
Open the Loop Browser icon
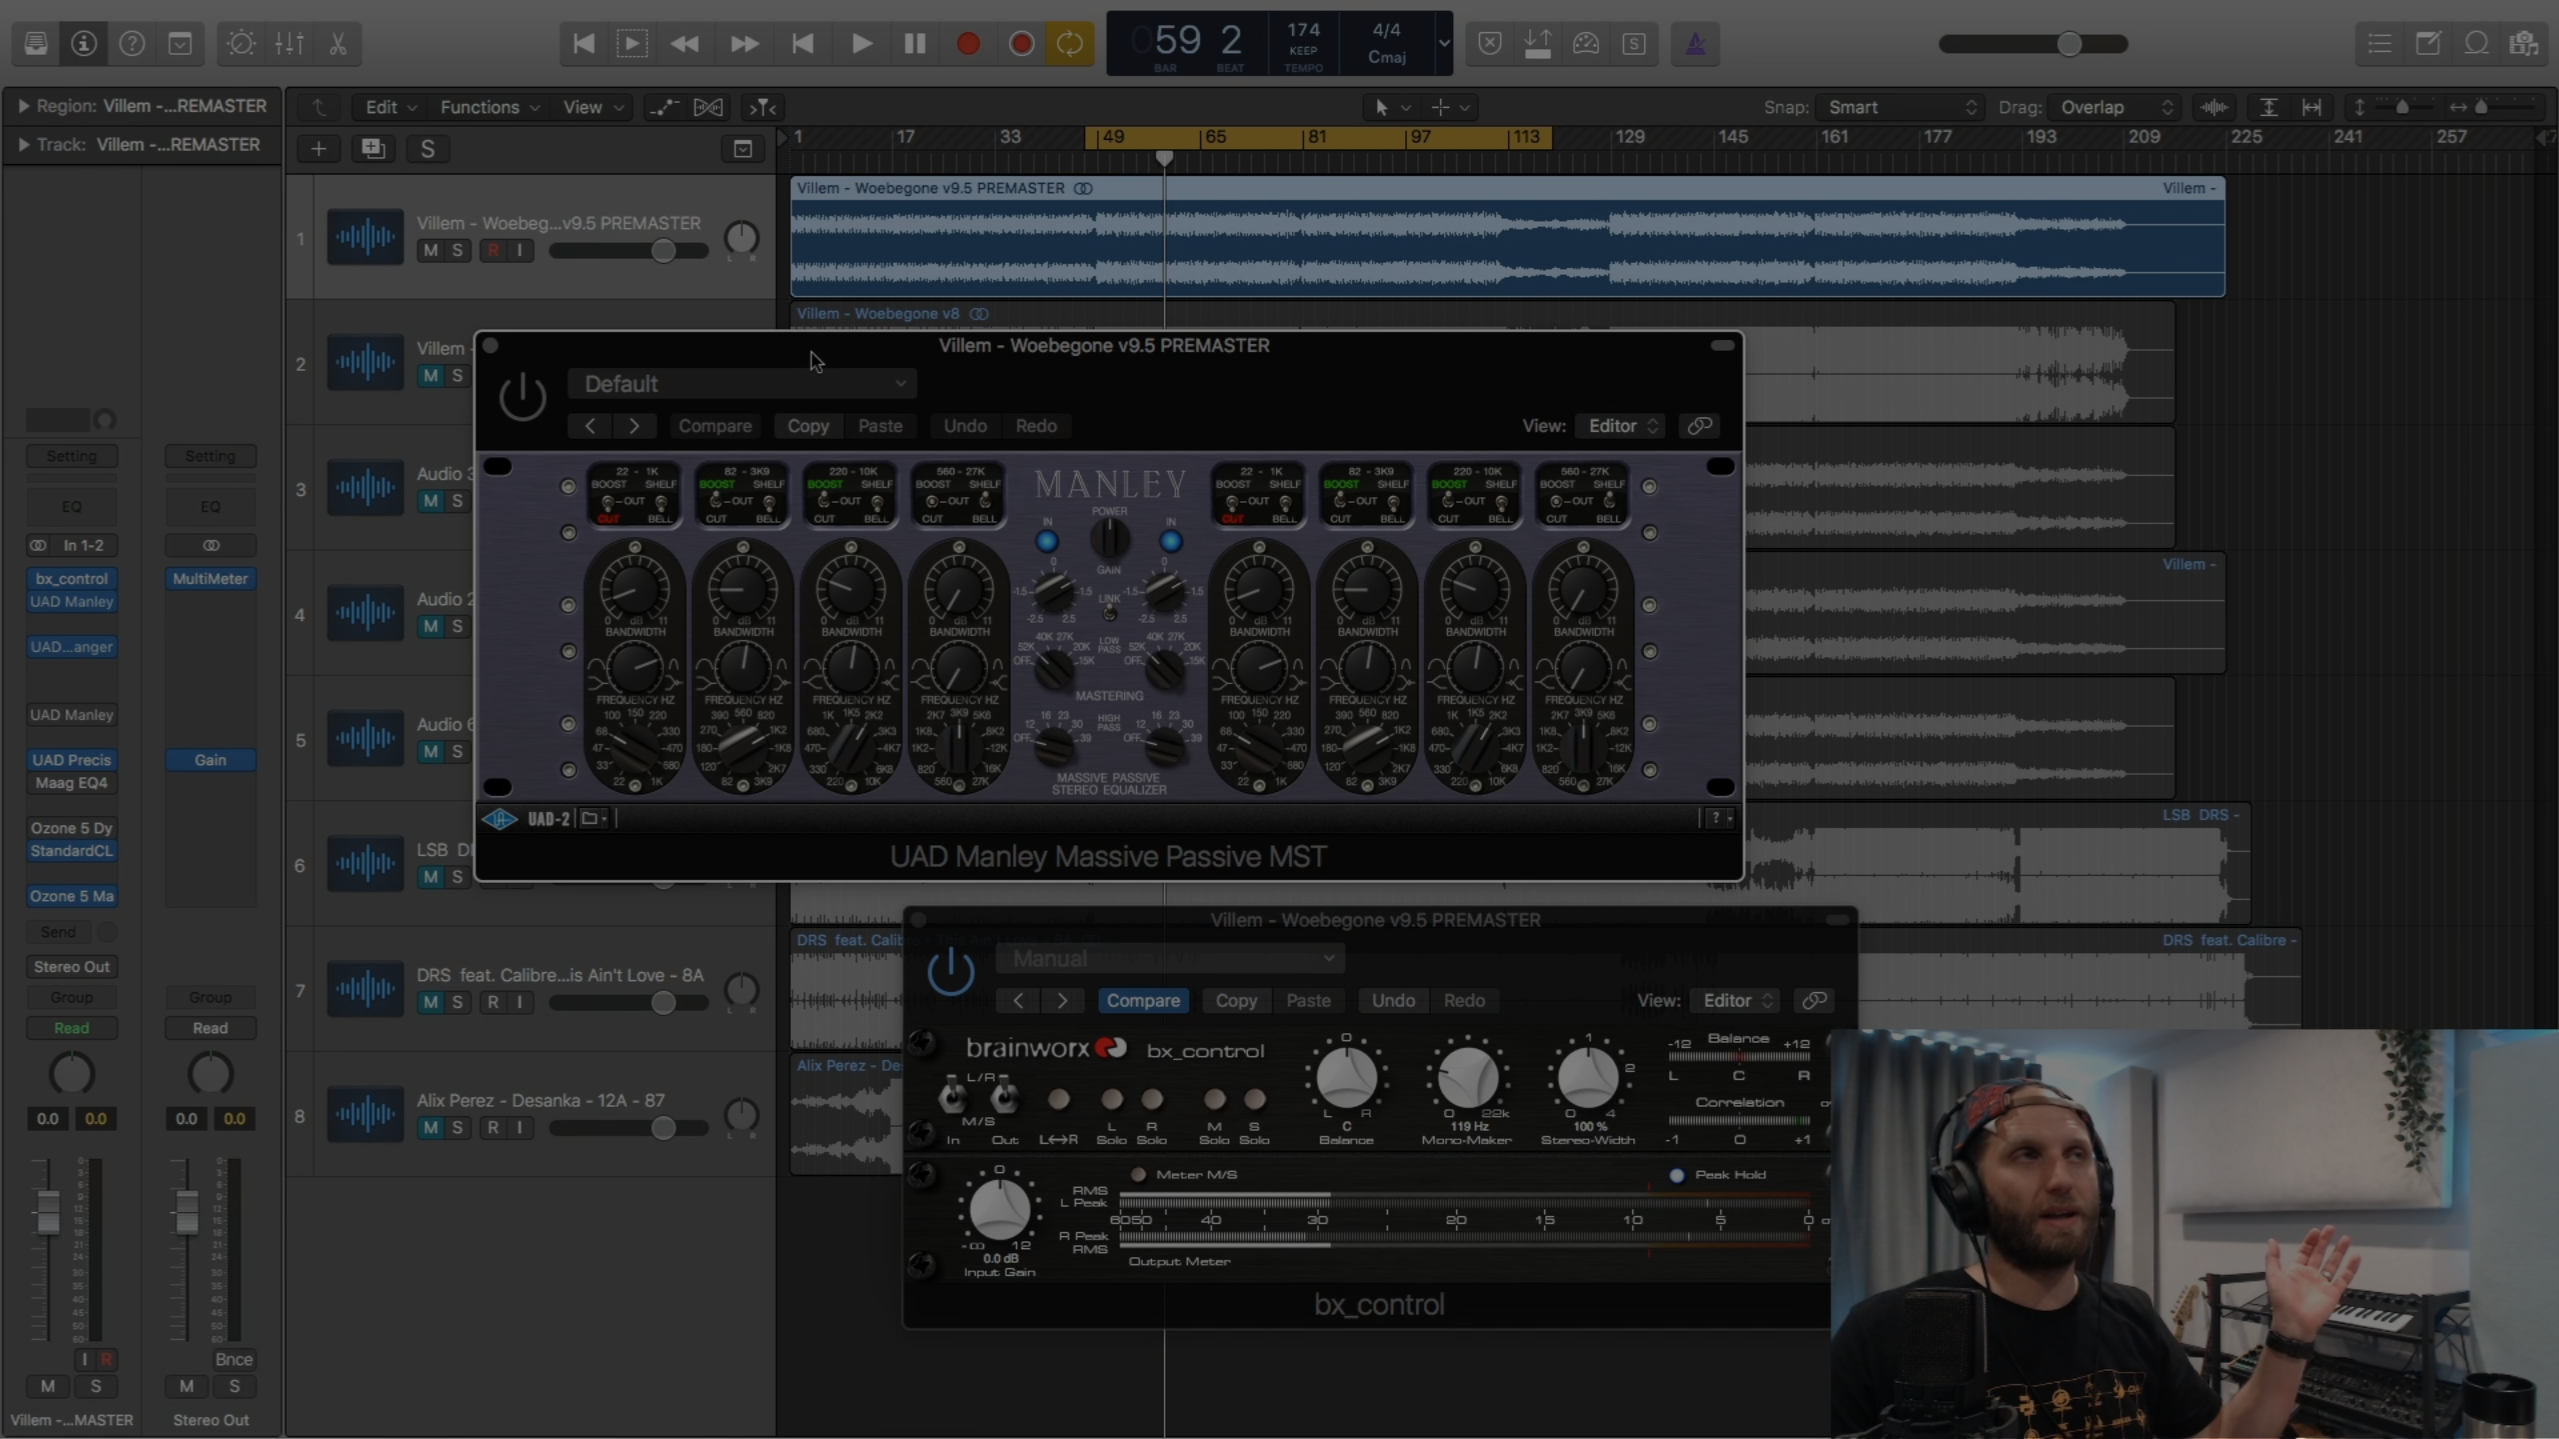(2476, 44)
